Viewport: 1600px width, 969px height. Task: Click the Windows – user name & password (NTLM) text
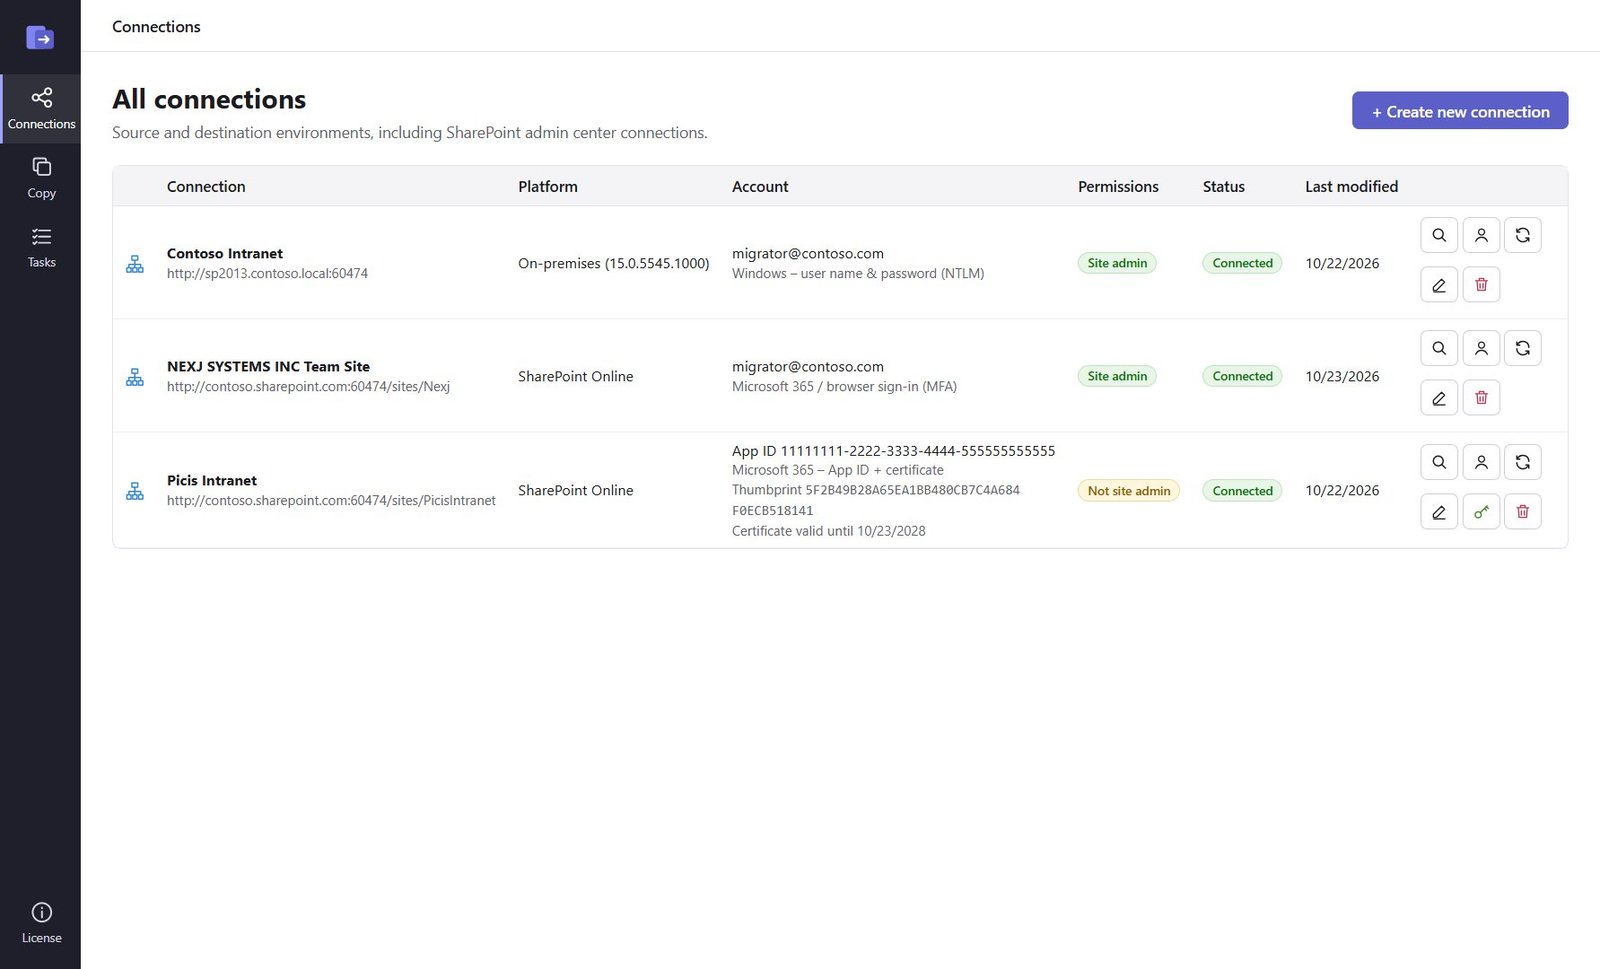tap(858, 273)
